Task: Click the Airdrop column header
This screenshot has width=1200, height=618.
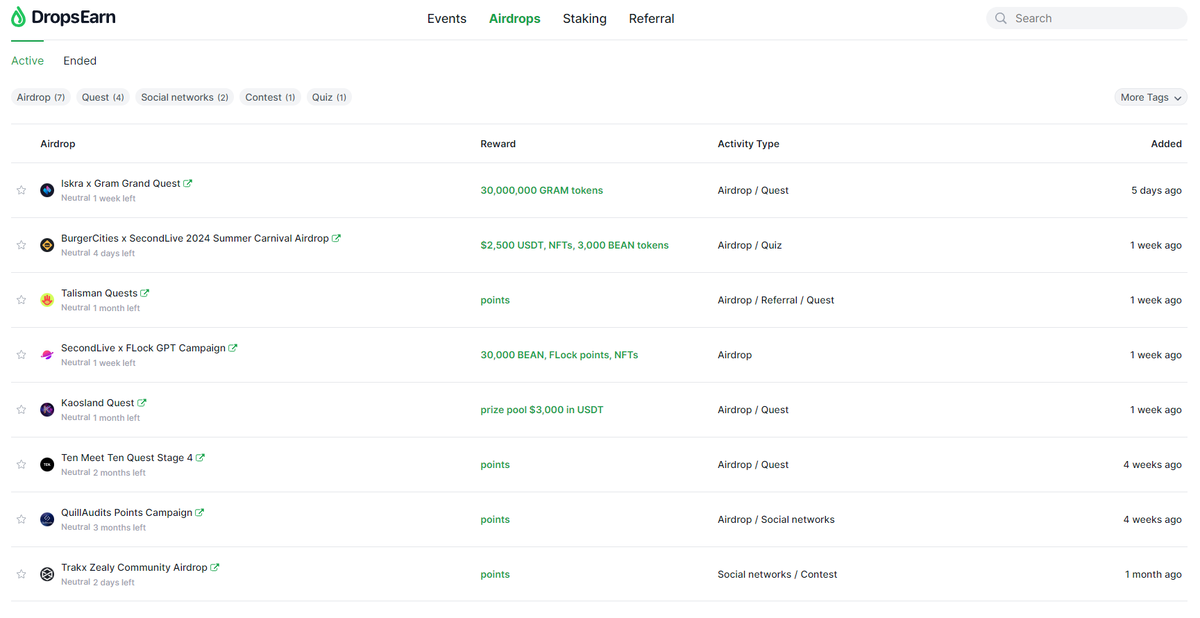Action: (x=58, y=144)
